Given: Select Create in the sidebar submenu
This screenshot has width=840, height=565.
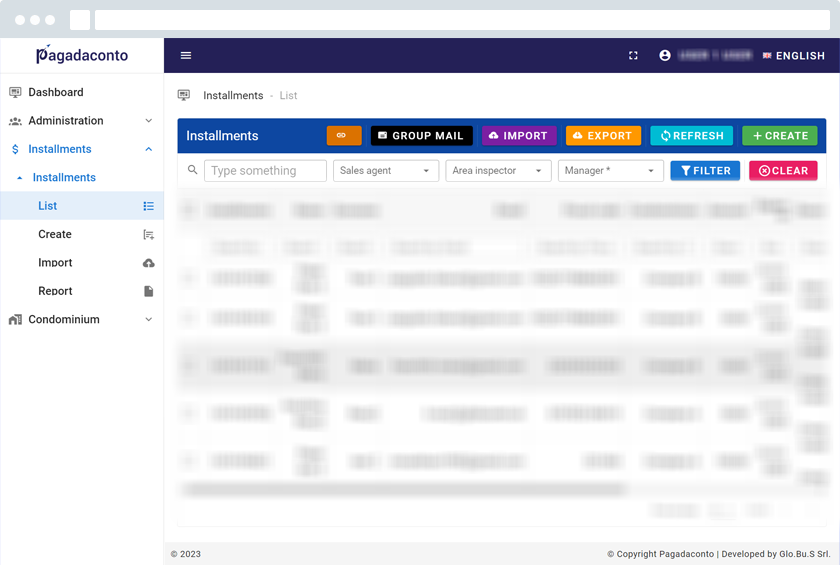Looking at the screenshot, I should pos(55,234).
